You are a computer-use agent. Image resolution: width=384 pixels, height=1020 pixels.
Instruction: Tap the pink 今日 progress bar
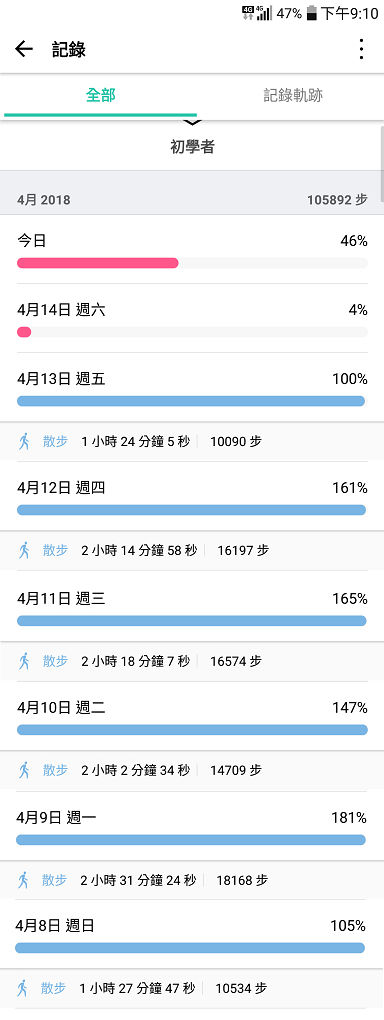pos(98,263)
